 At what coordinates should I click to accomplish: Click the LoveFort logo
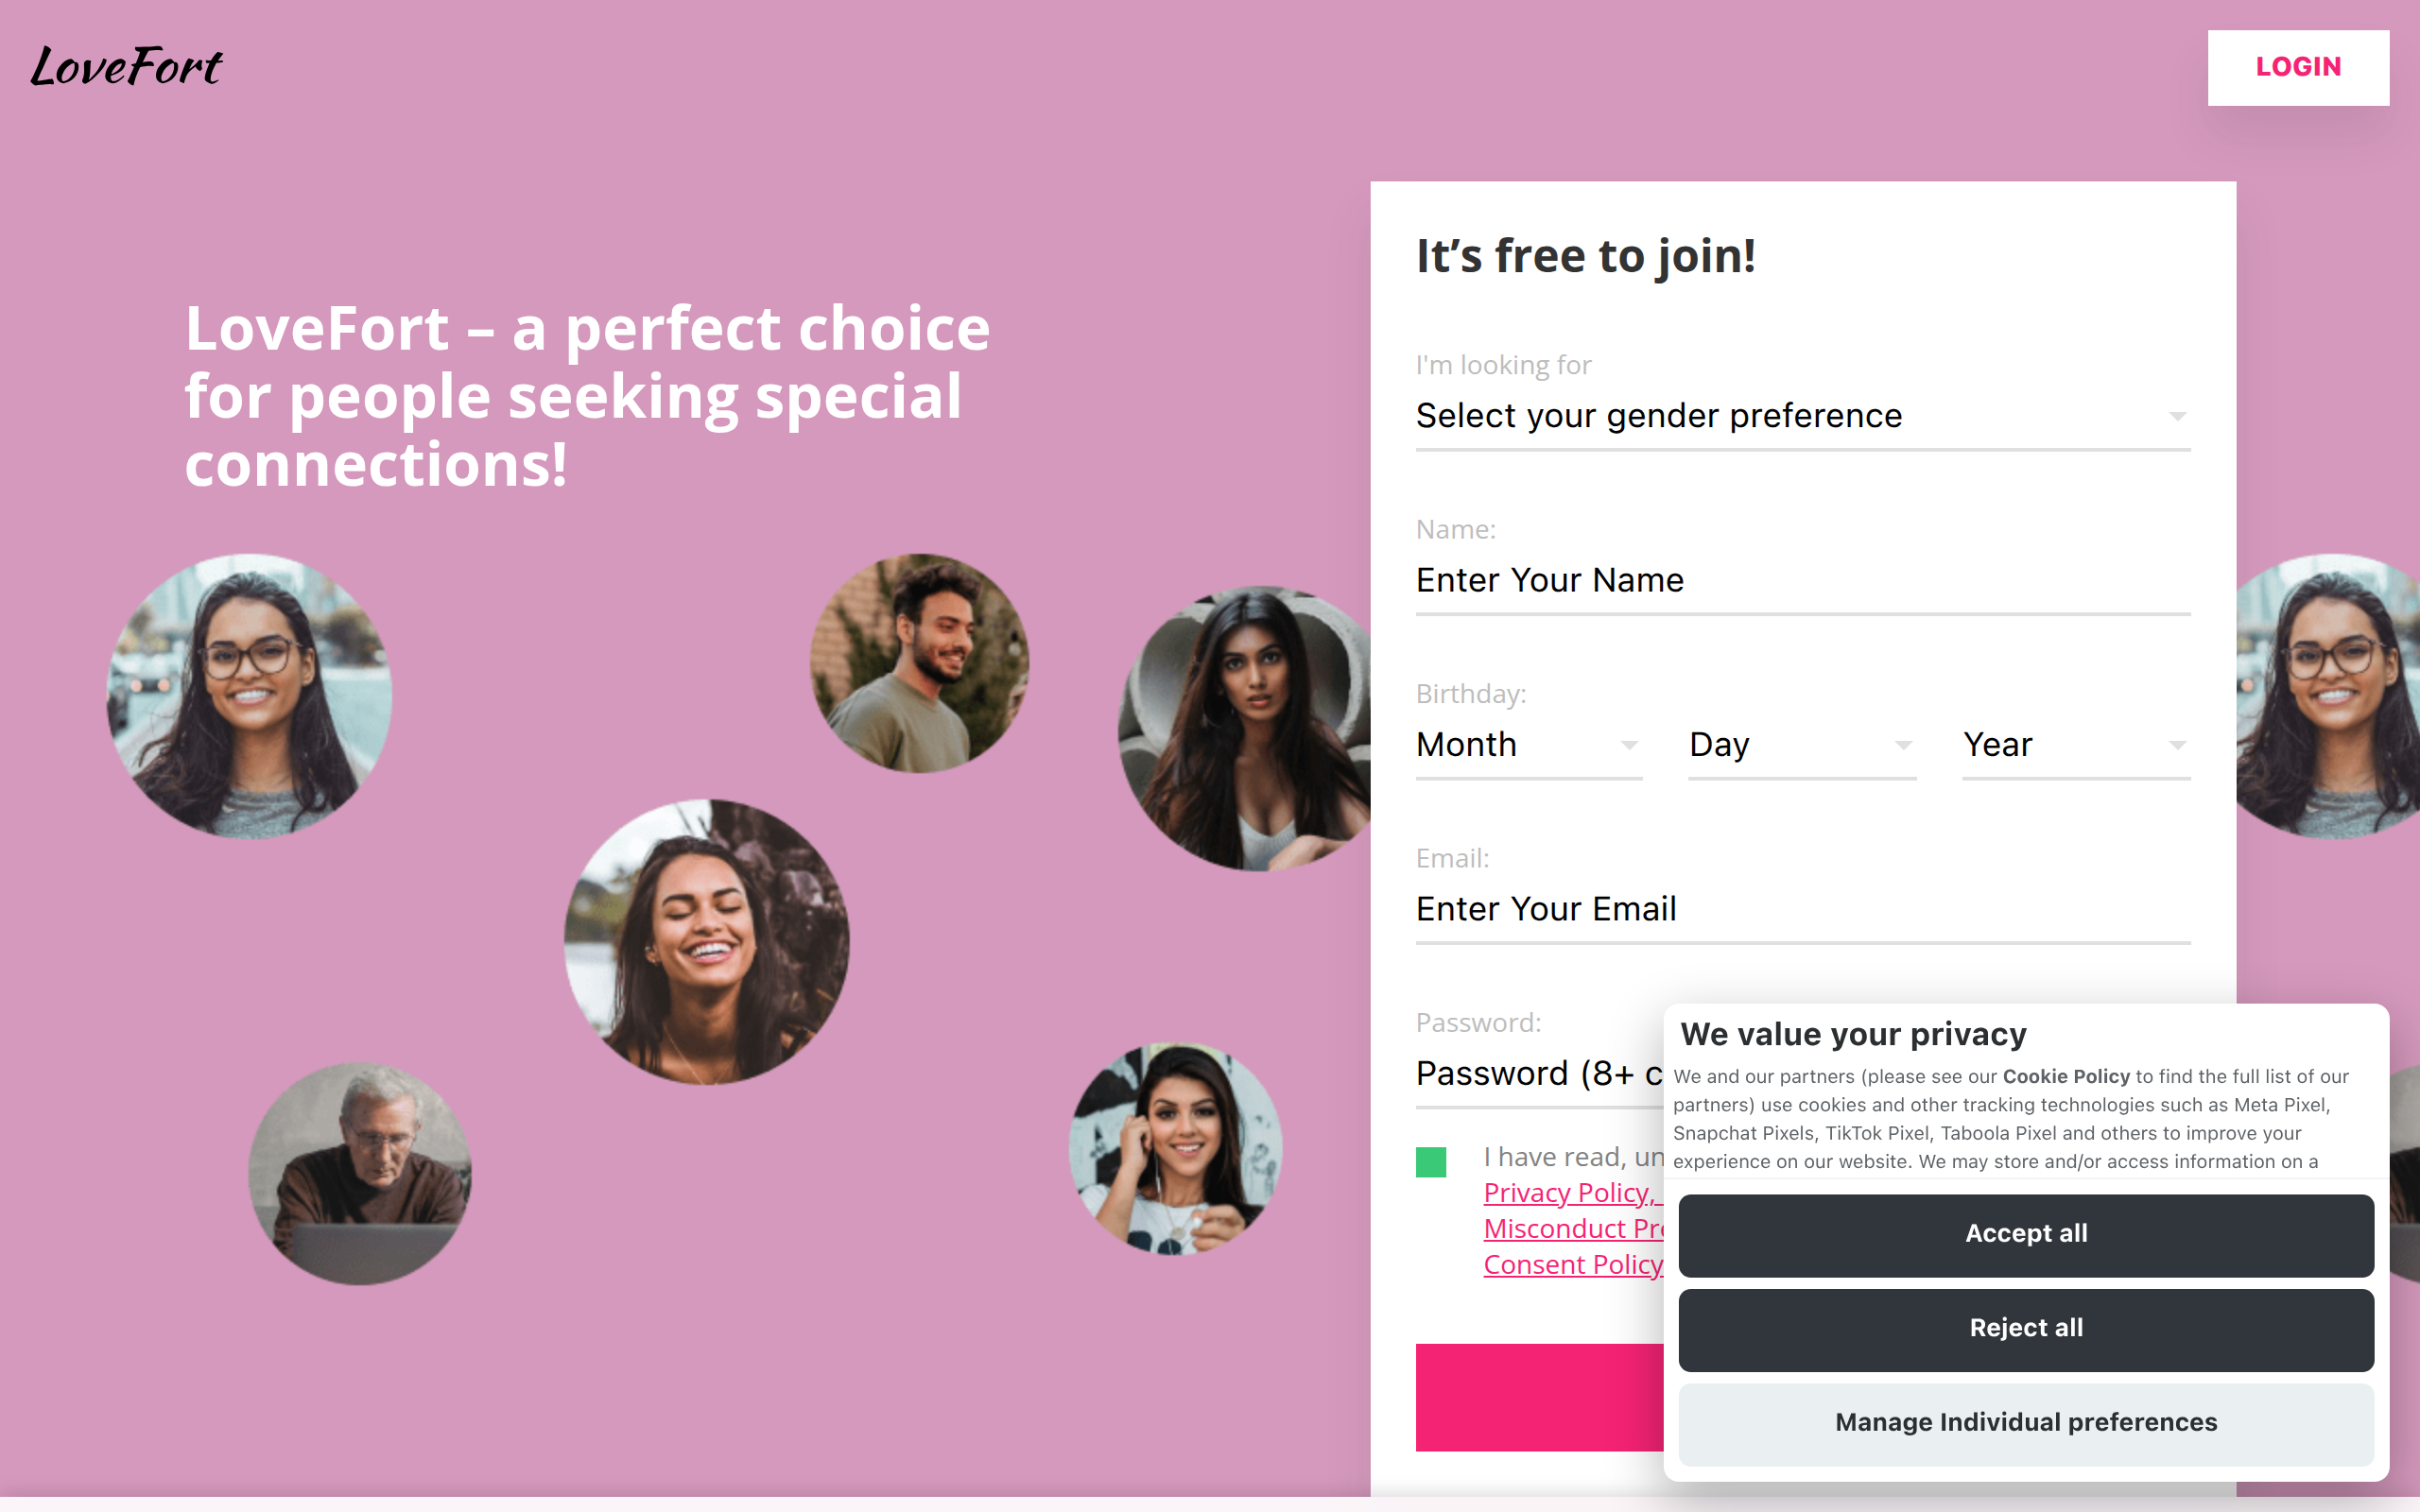click(x=126, y=67)
